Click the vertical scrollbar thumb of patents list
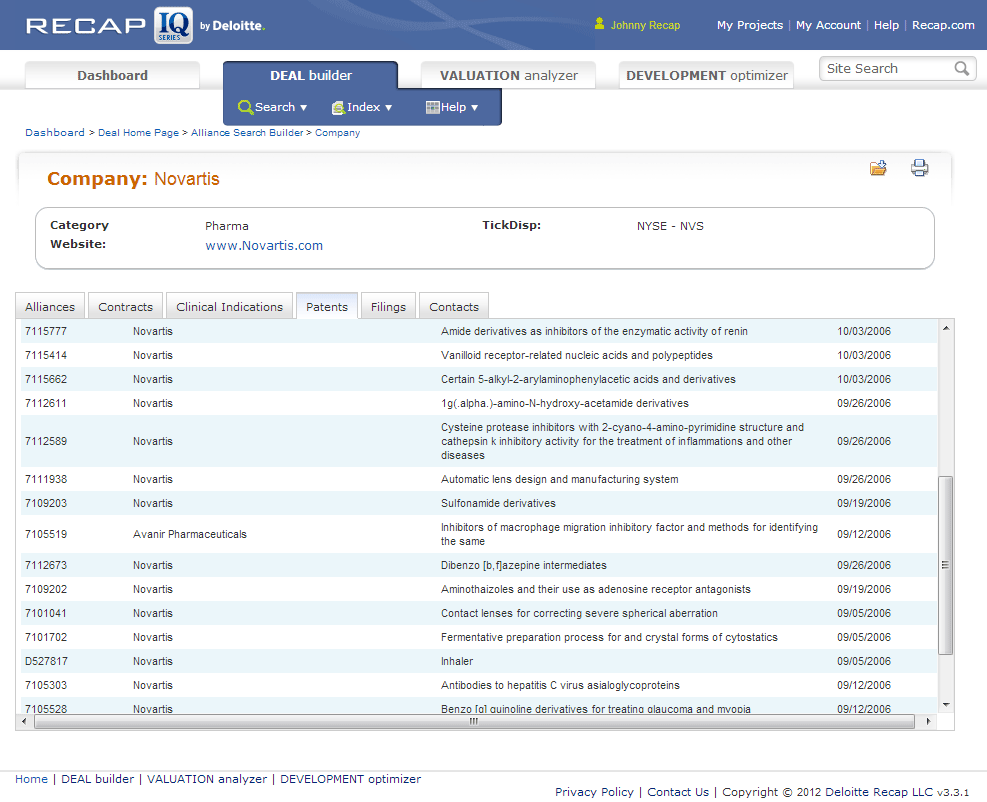This screenshot has height=802, width=987. point(945,565)
